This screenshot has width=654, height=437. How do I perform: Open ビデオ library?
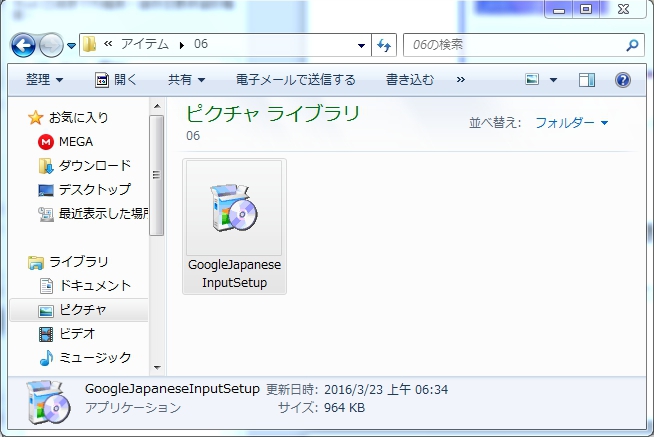(77, 334)
